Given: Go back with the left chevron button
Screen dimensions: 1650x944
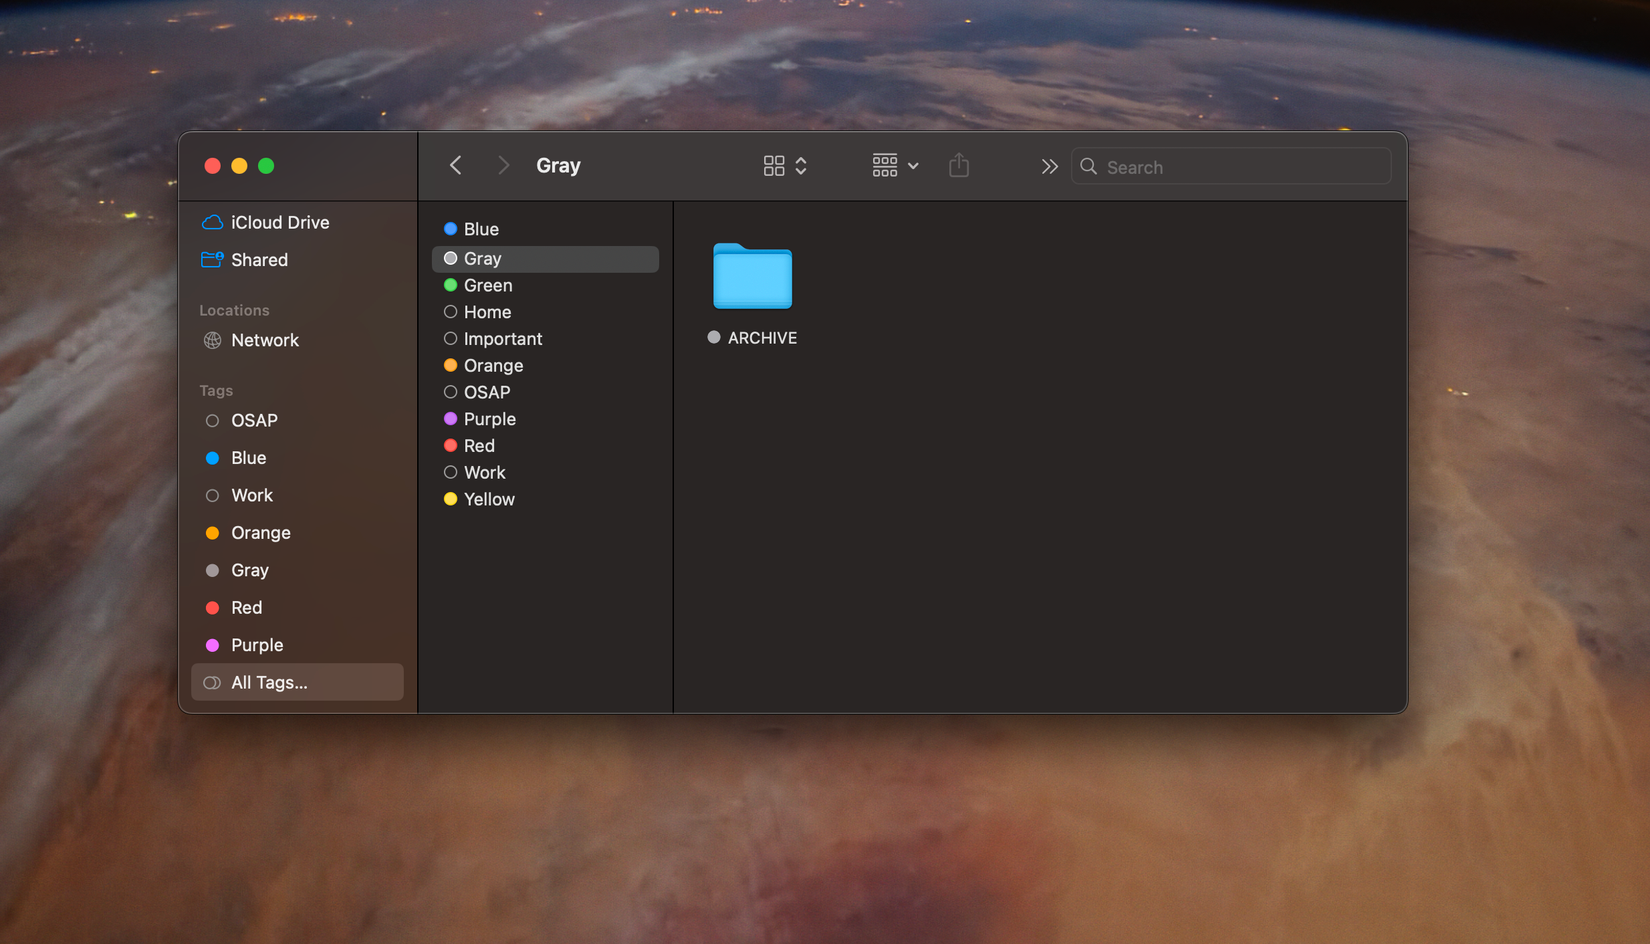Looking at the screenshot, I should (x=455, y=166).
